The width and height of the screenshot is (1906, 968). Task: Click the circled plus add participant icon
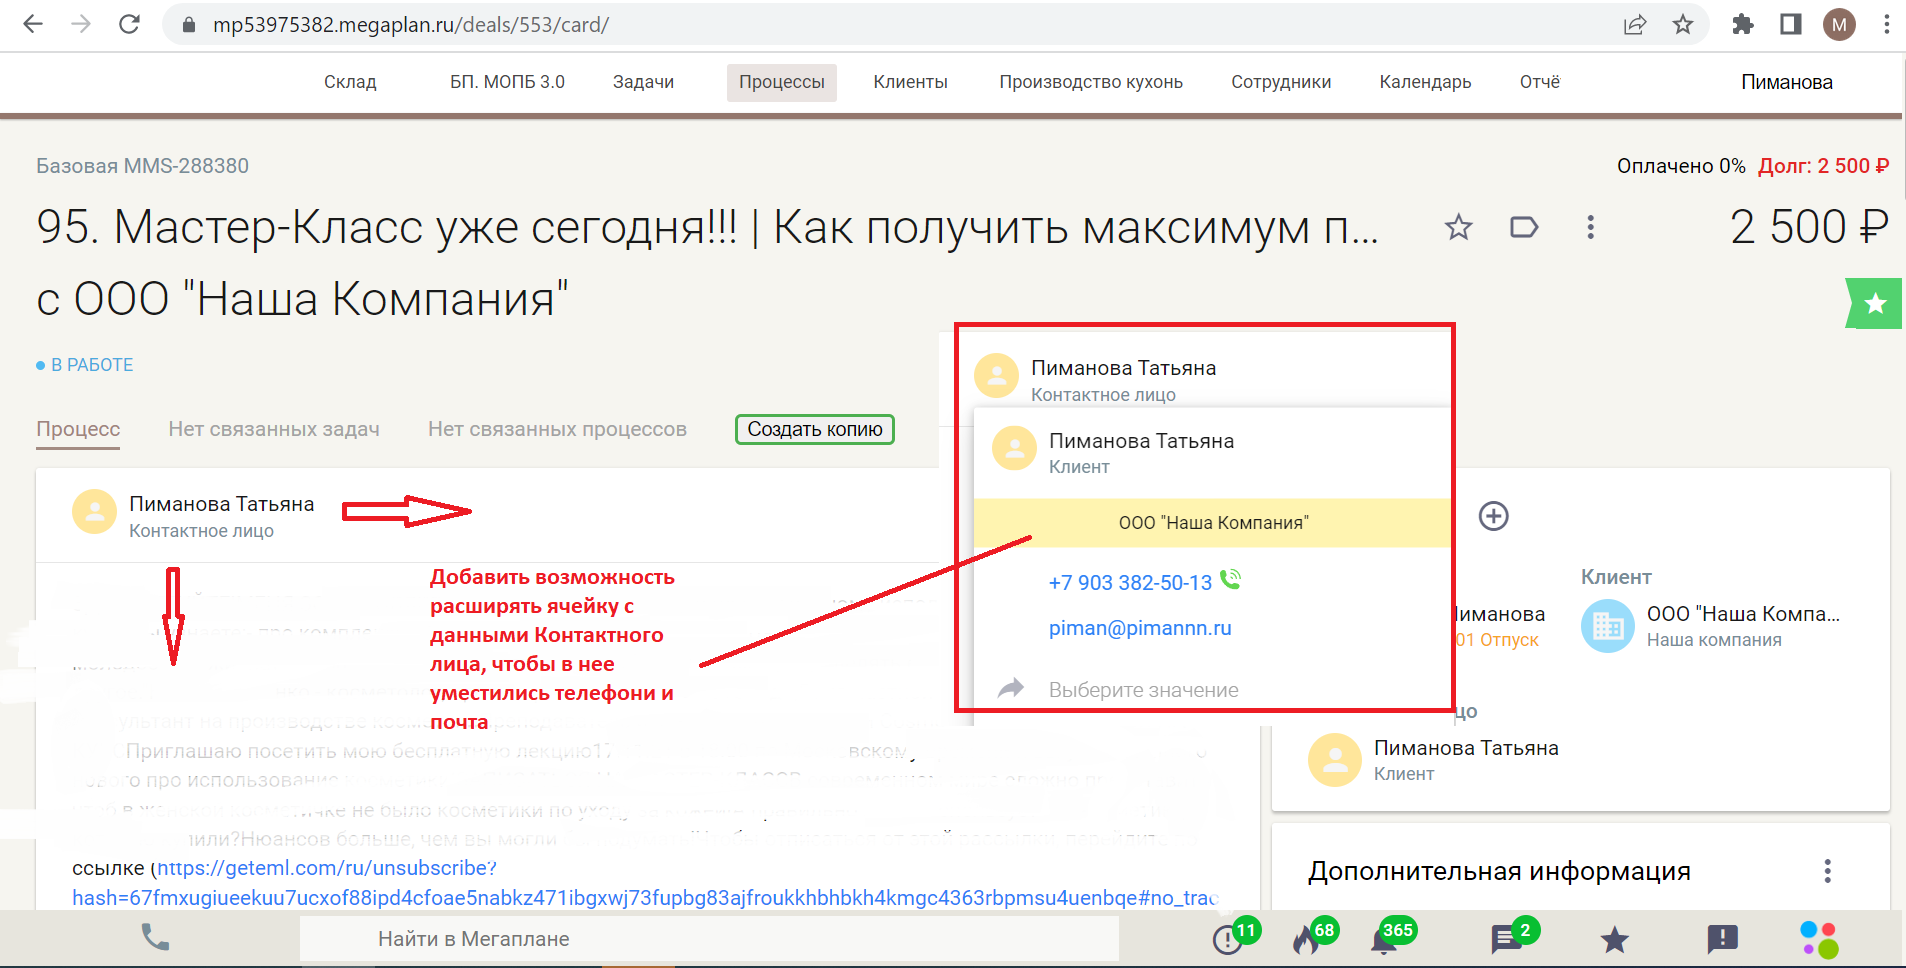[1494, 516]
